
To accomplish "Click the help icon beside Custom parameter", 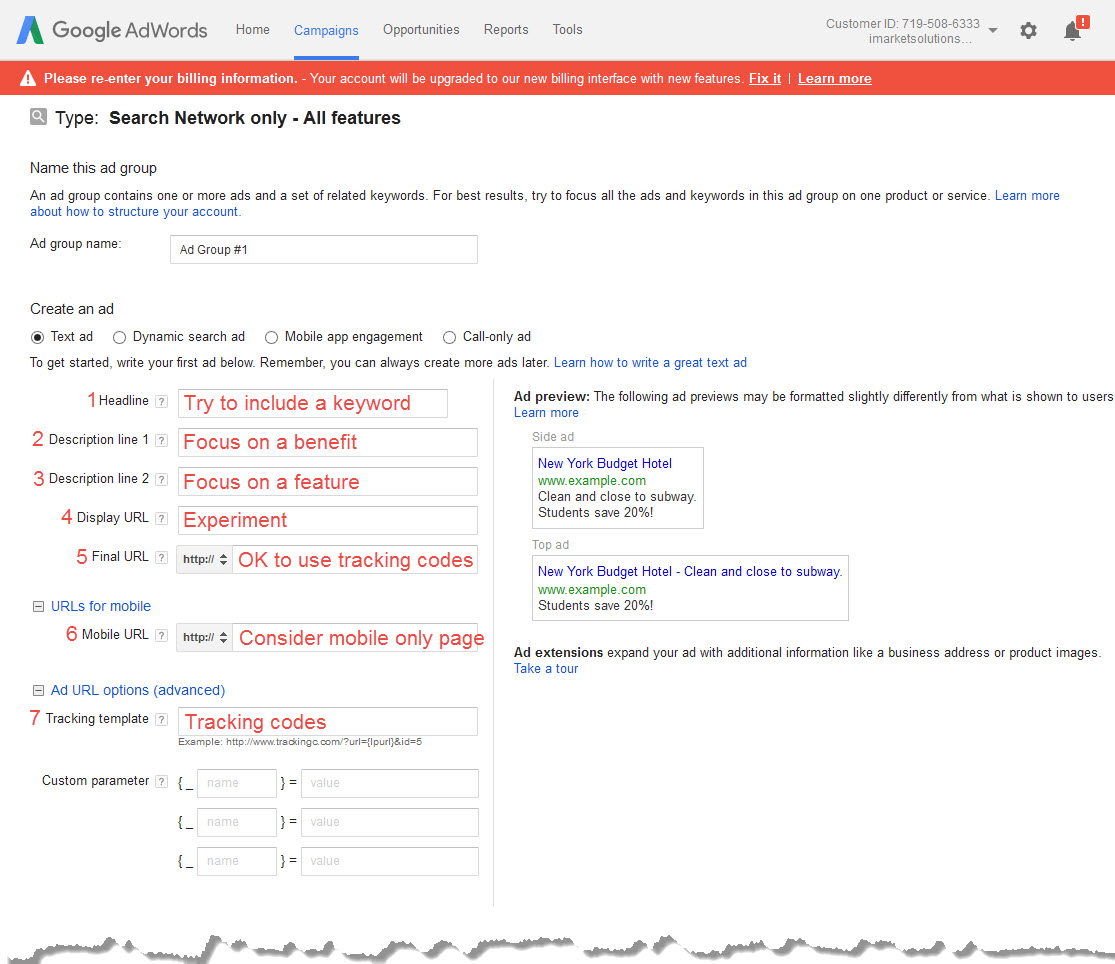I will click(x=161, y=782).
